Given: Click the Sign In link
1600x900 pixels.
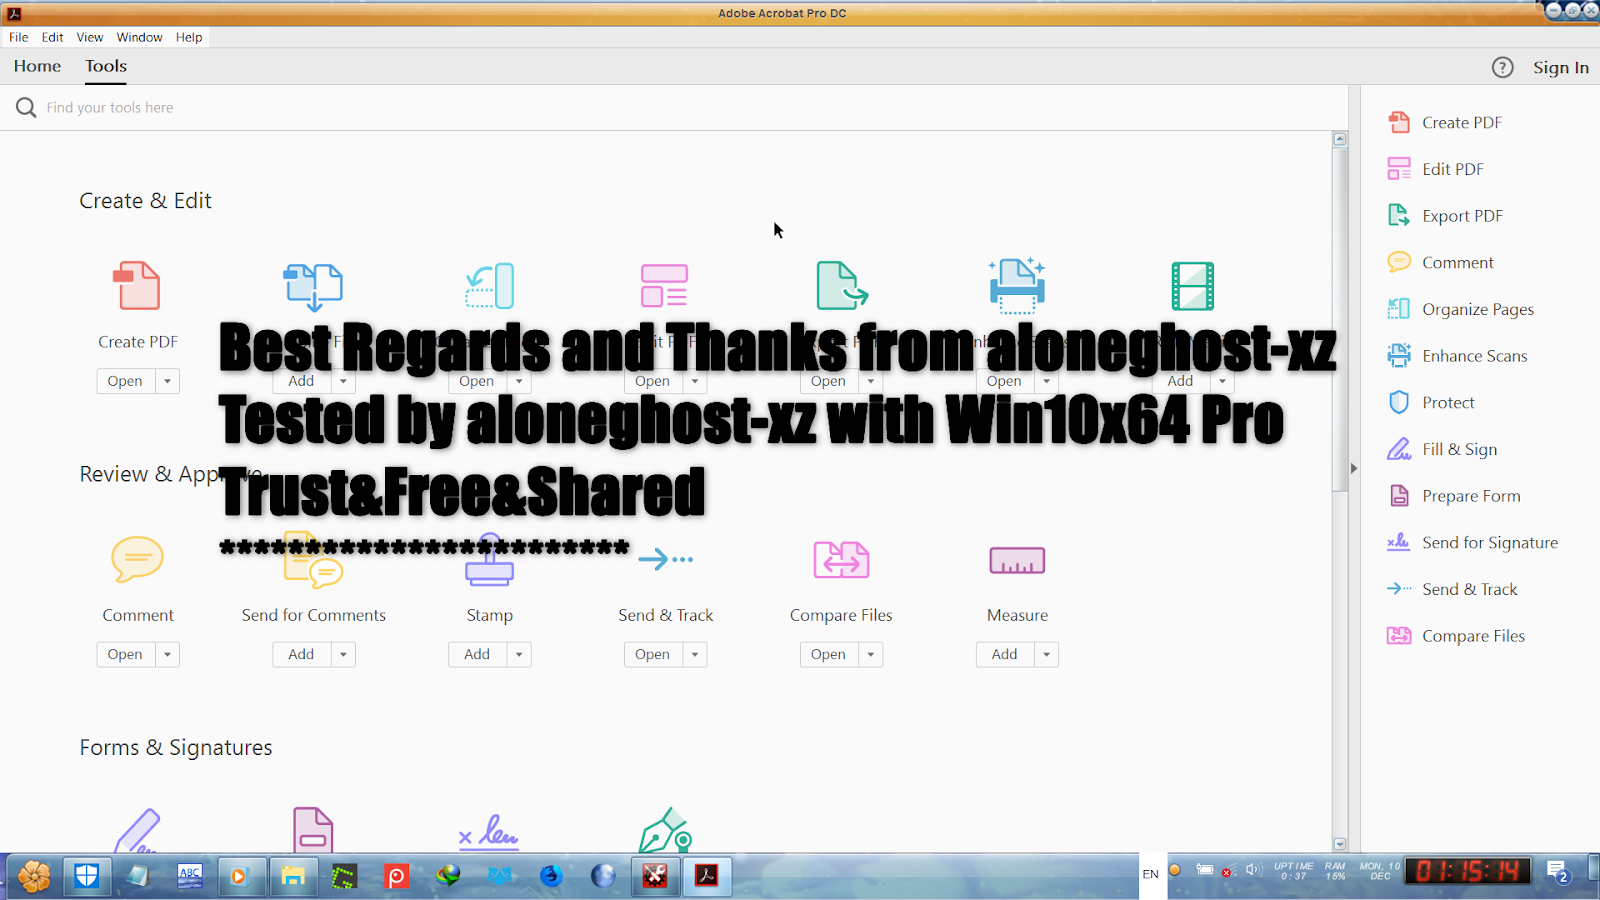Looking at the screenshot, I should (x=1561, y=67).
